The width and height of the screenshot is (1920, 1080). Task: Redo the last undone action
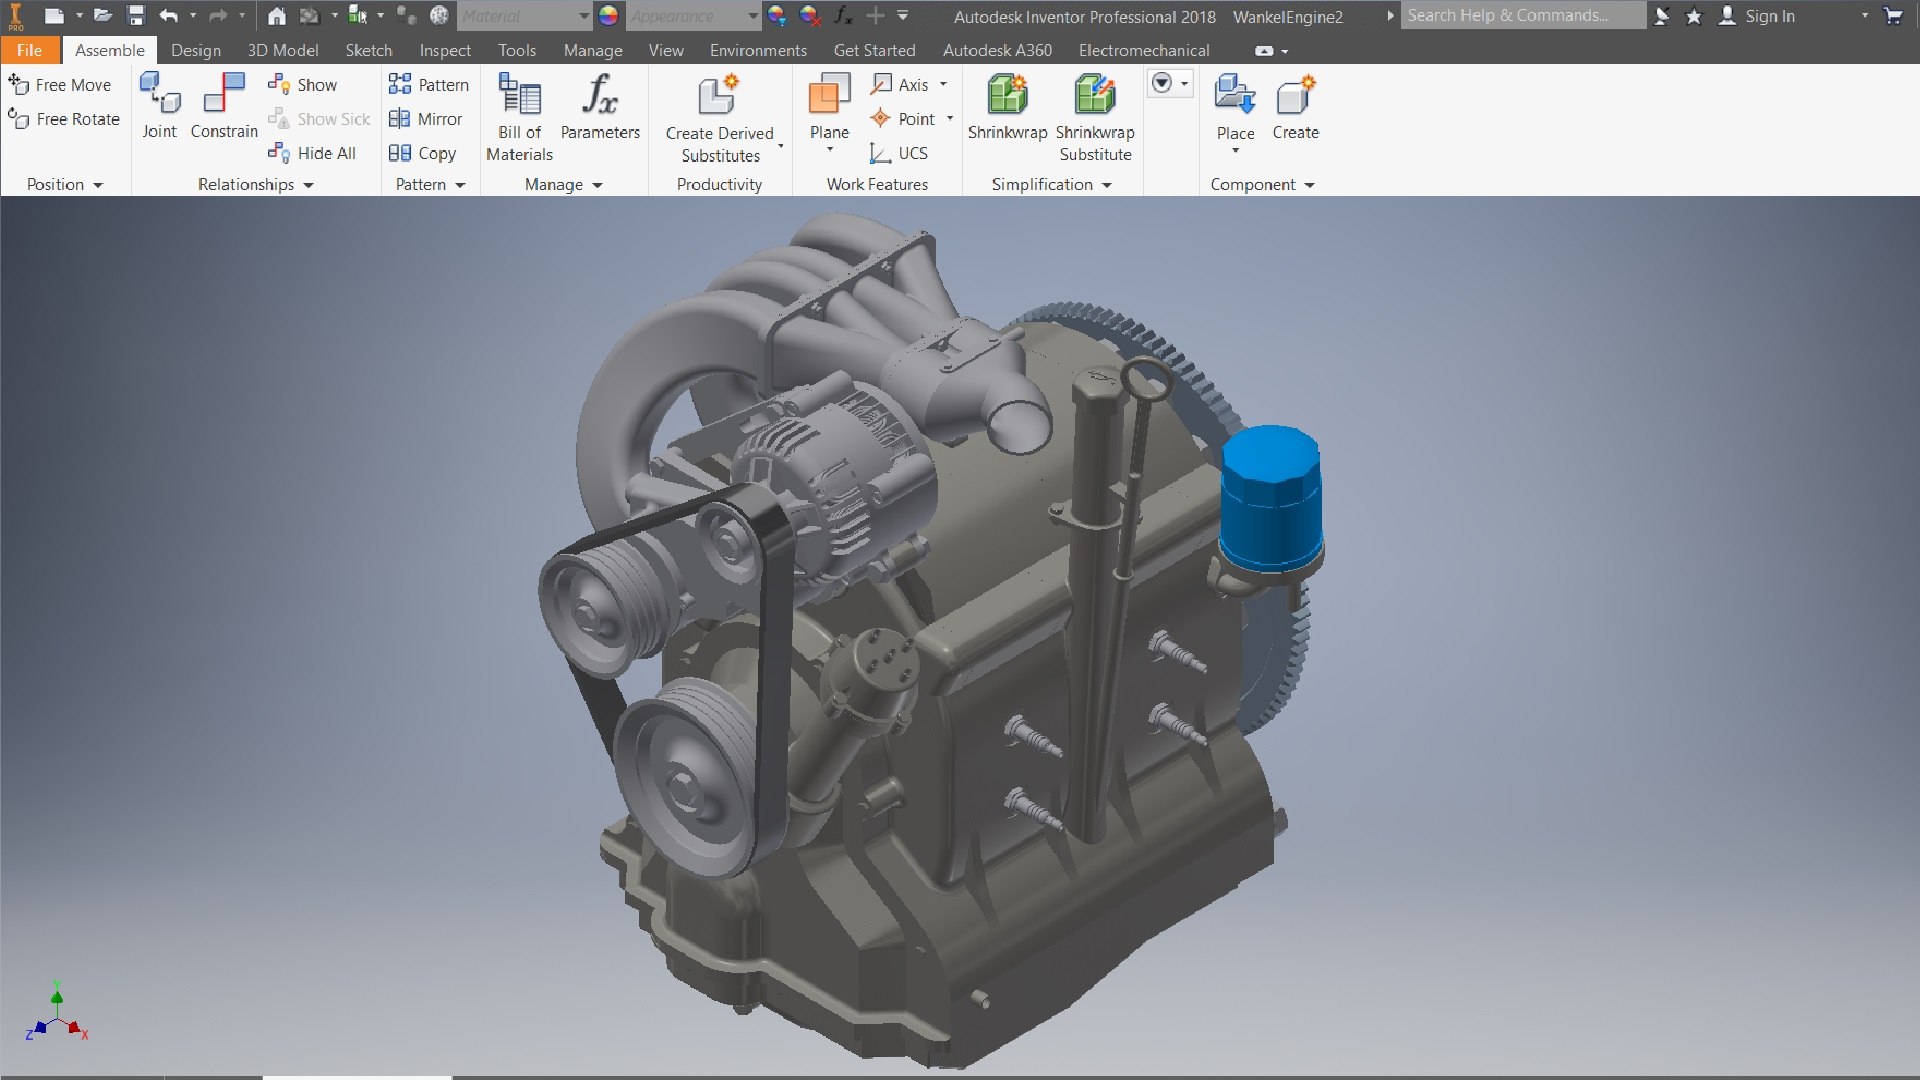pos(218,16)
